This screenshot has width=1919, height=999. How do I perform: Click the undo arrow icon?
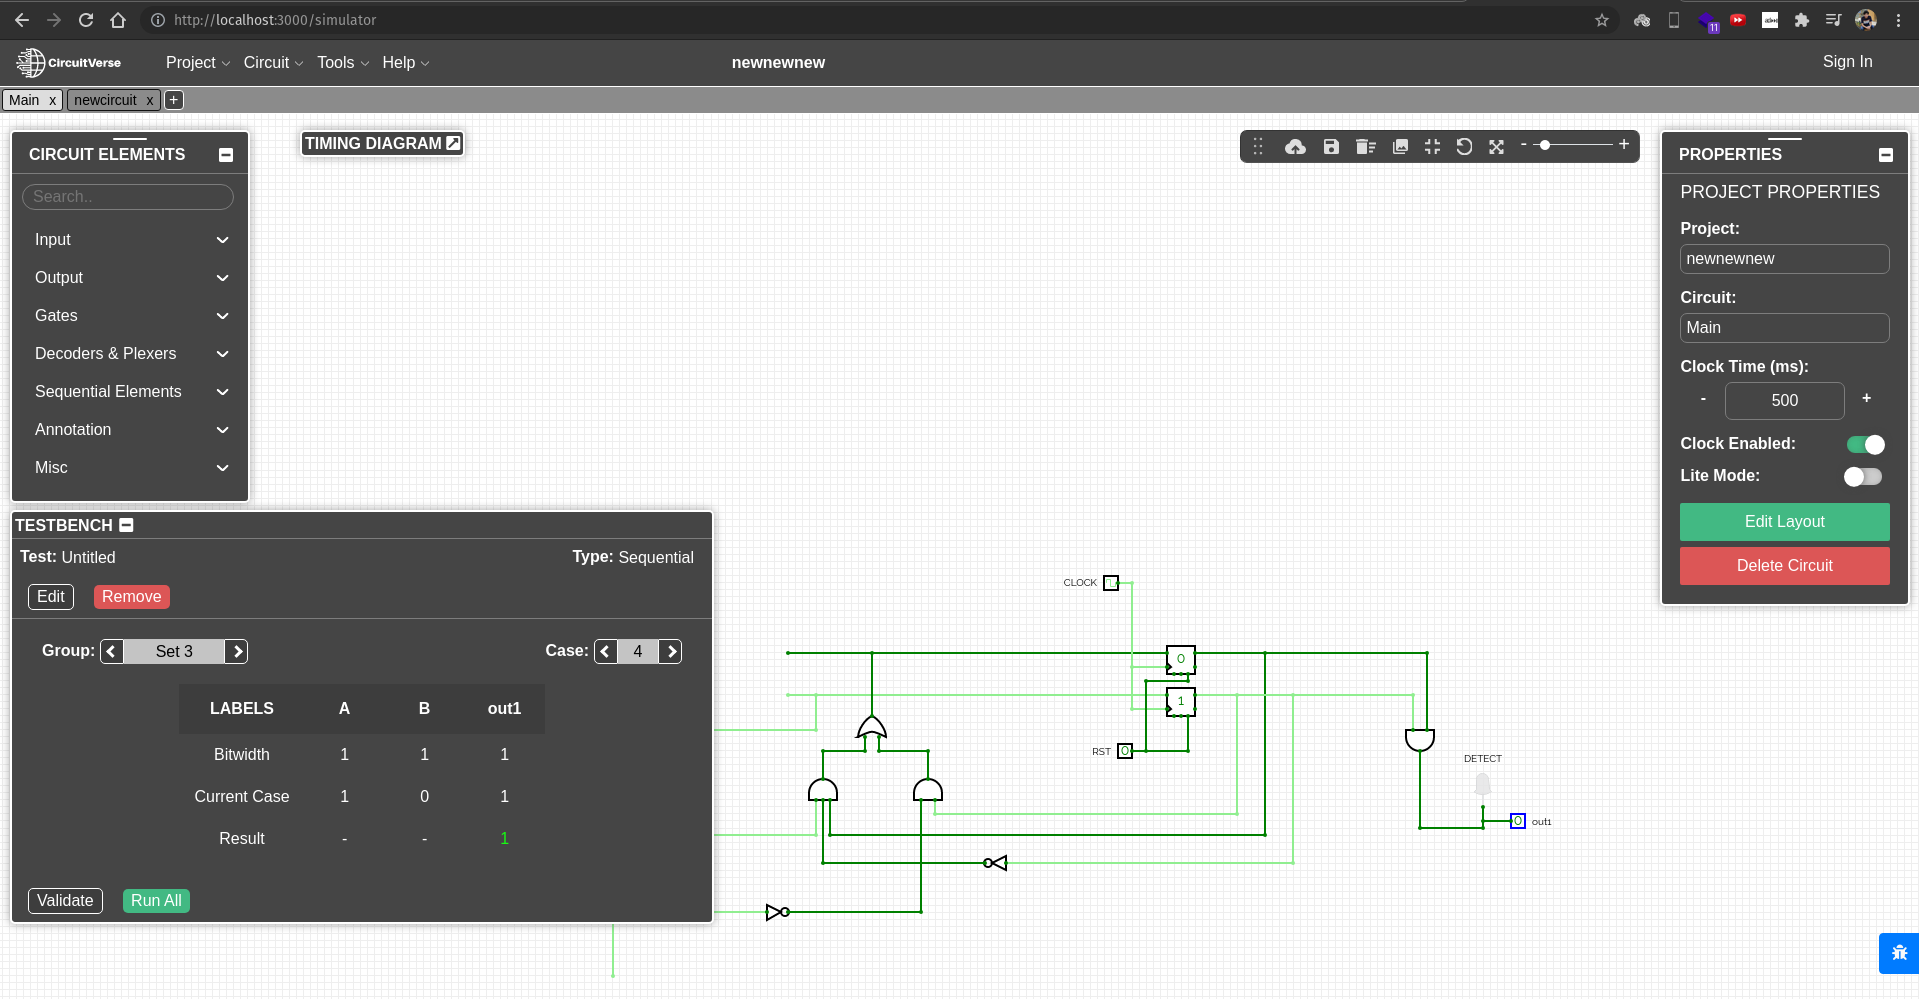pos(1464,147)
